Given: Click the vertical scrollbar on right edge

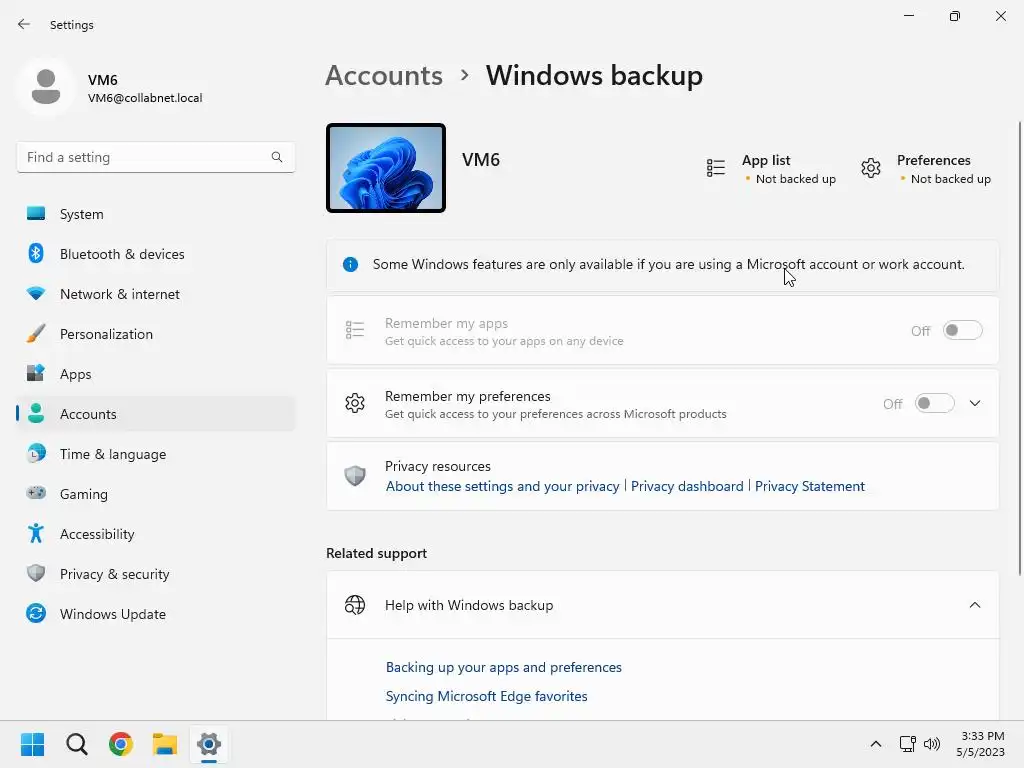Looking at the screenshot, I should coord(1019,347).
